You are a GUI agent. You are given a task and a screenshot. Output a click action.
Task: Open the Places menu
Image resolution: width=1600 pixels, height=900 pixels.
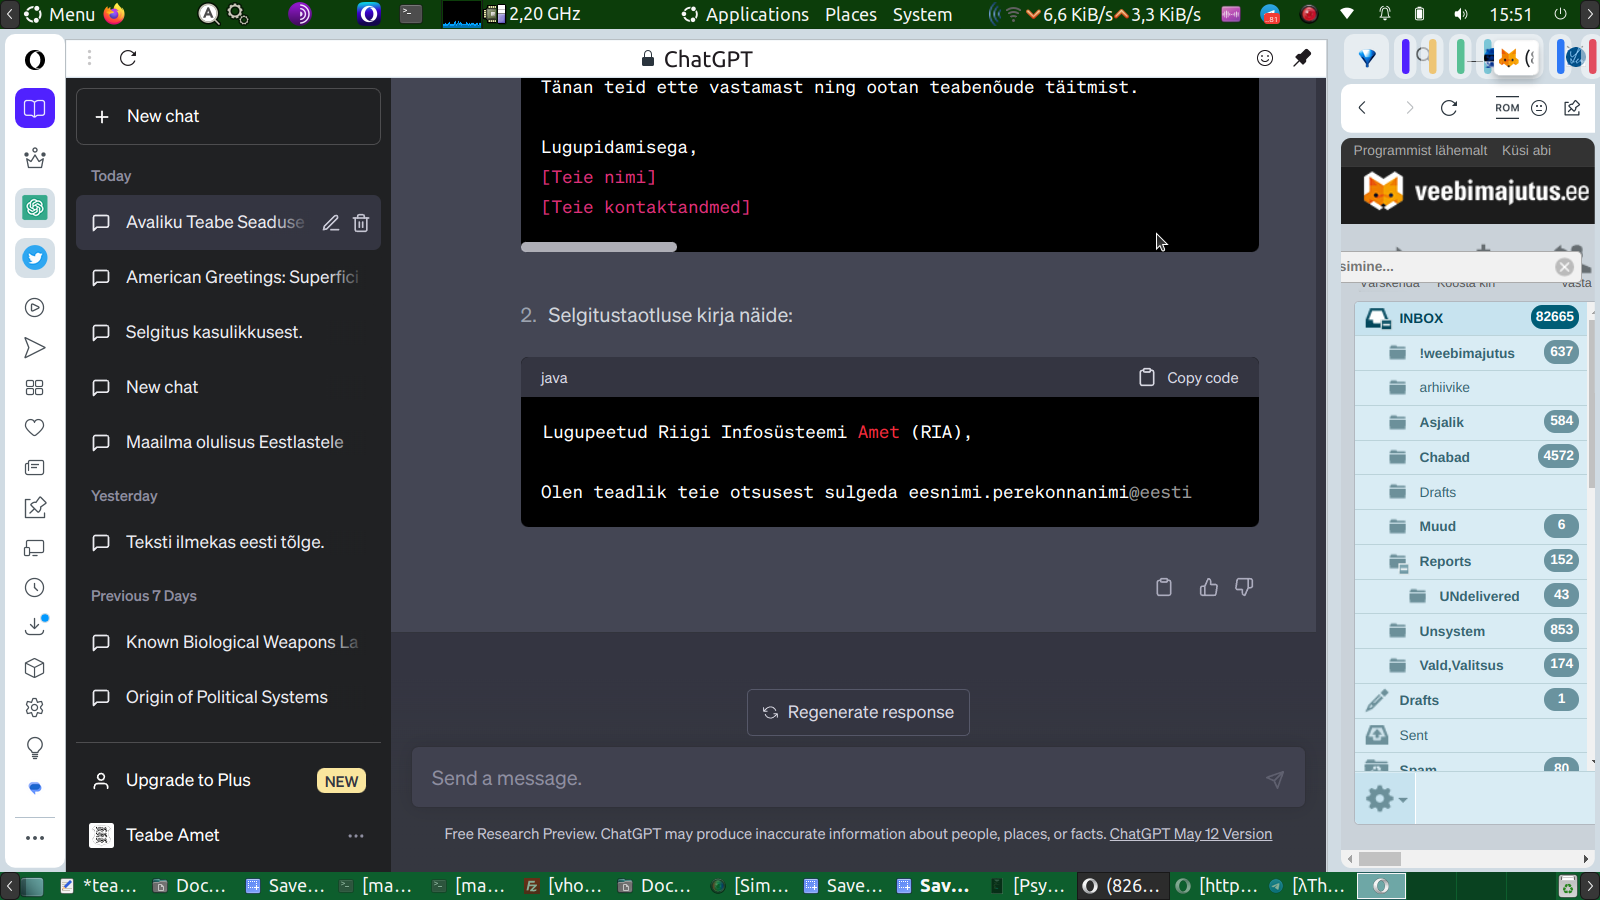coord(850,14)
